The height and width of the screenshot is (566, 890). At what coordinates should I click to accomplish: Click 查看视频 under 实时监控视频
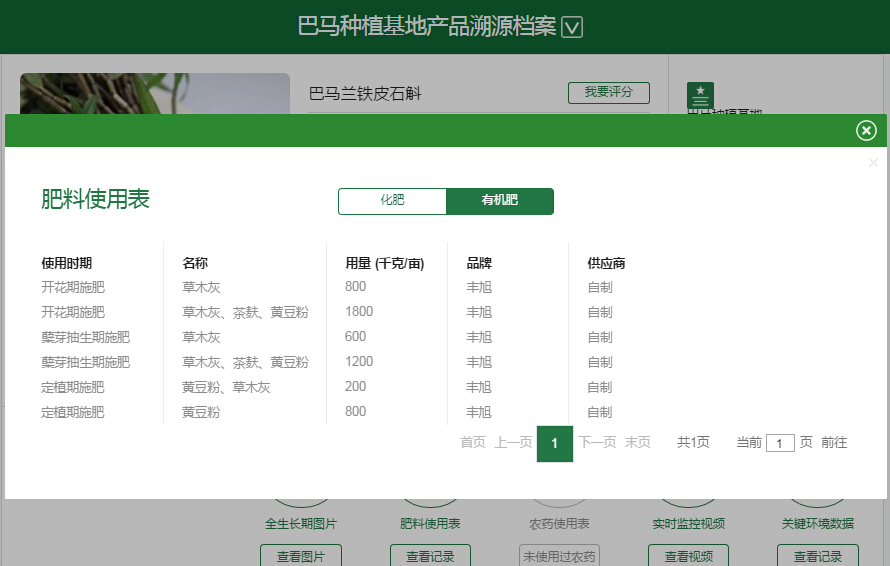point(689,556)
